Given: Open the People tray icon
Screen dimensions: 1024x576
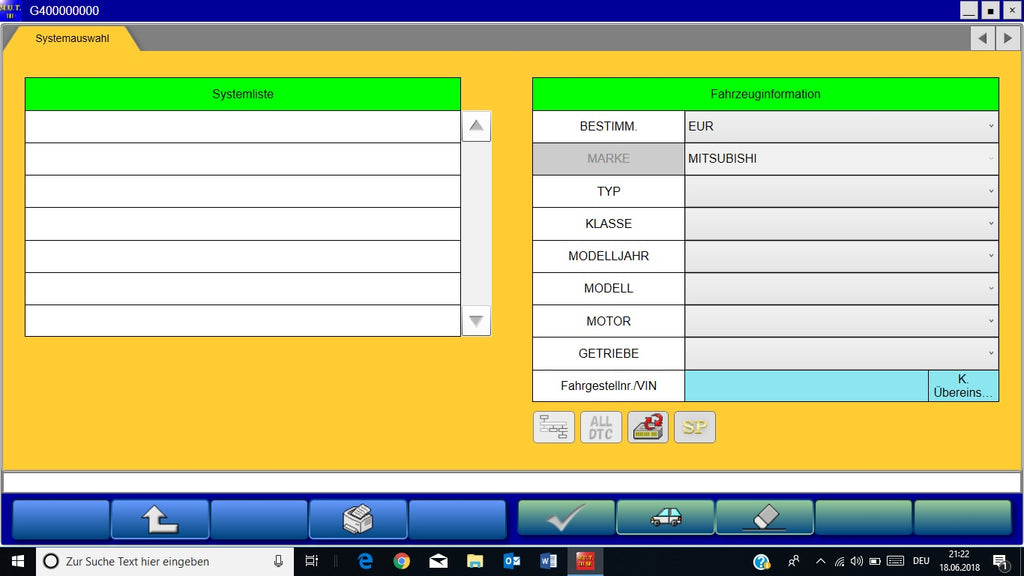Looking at the screenshot, I should (793, 561).
